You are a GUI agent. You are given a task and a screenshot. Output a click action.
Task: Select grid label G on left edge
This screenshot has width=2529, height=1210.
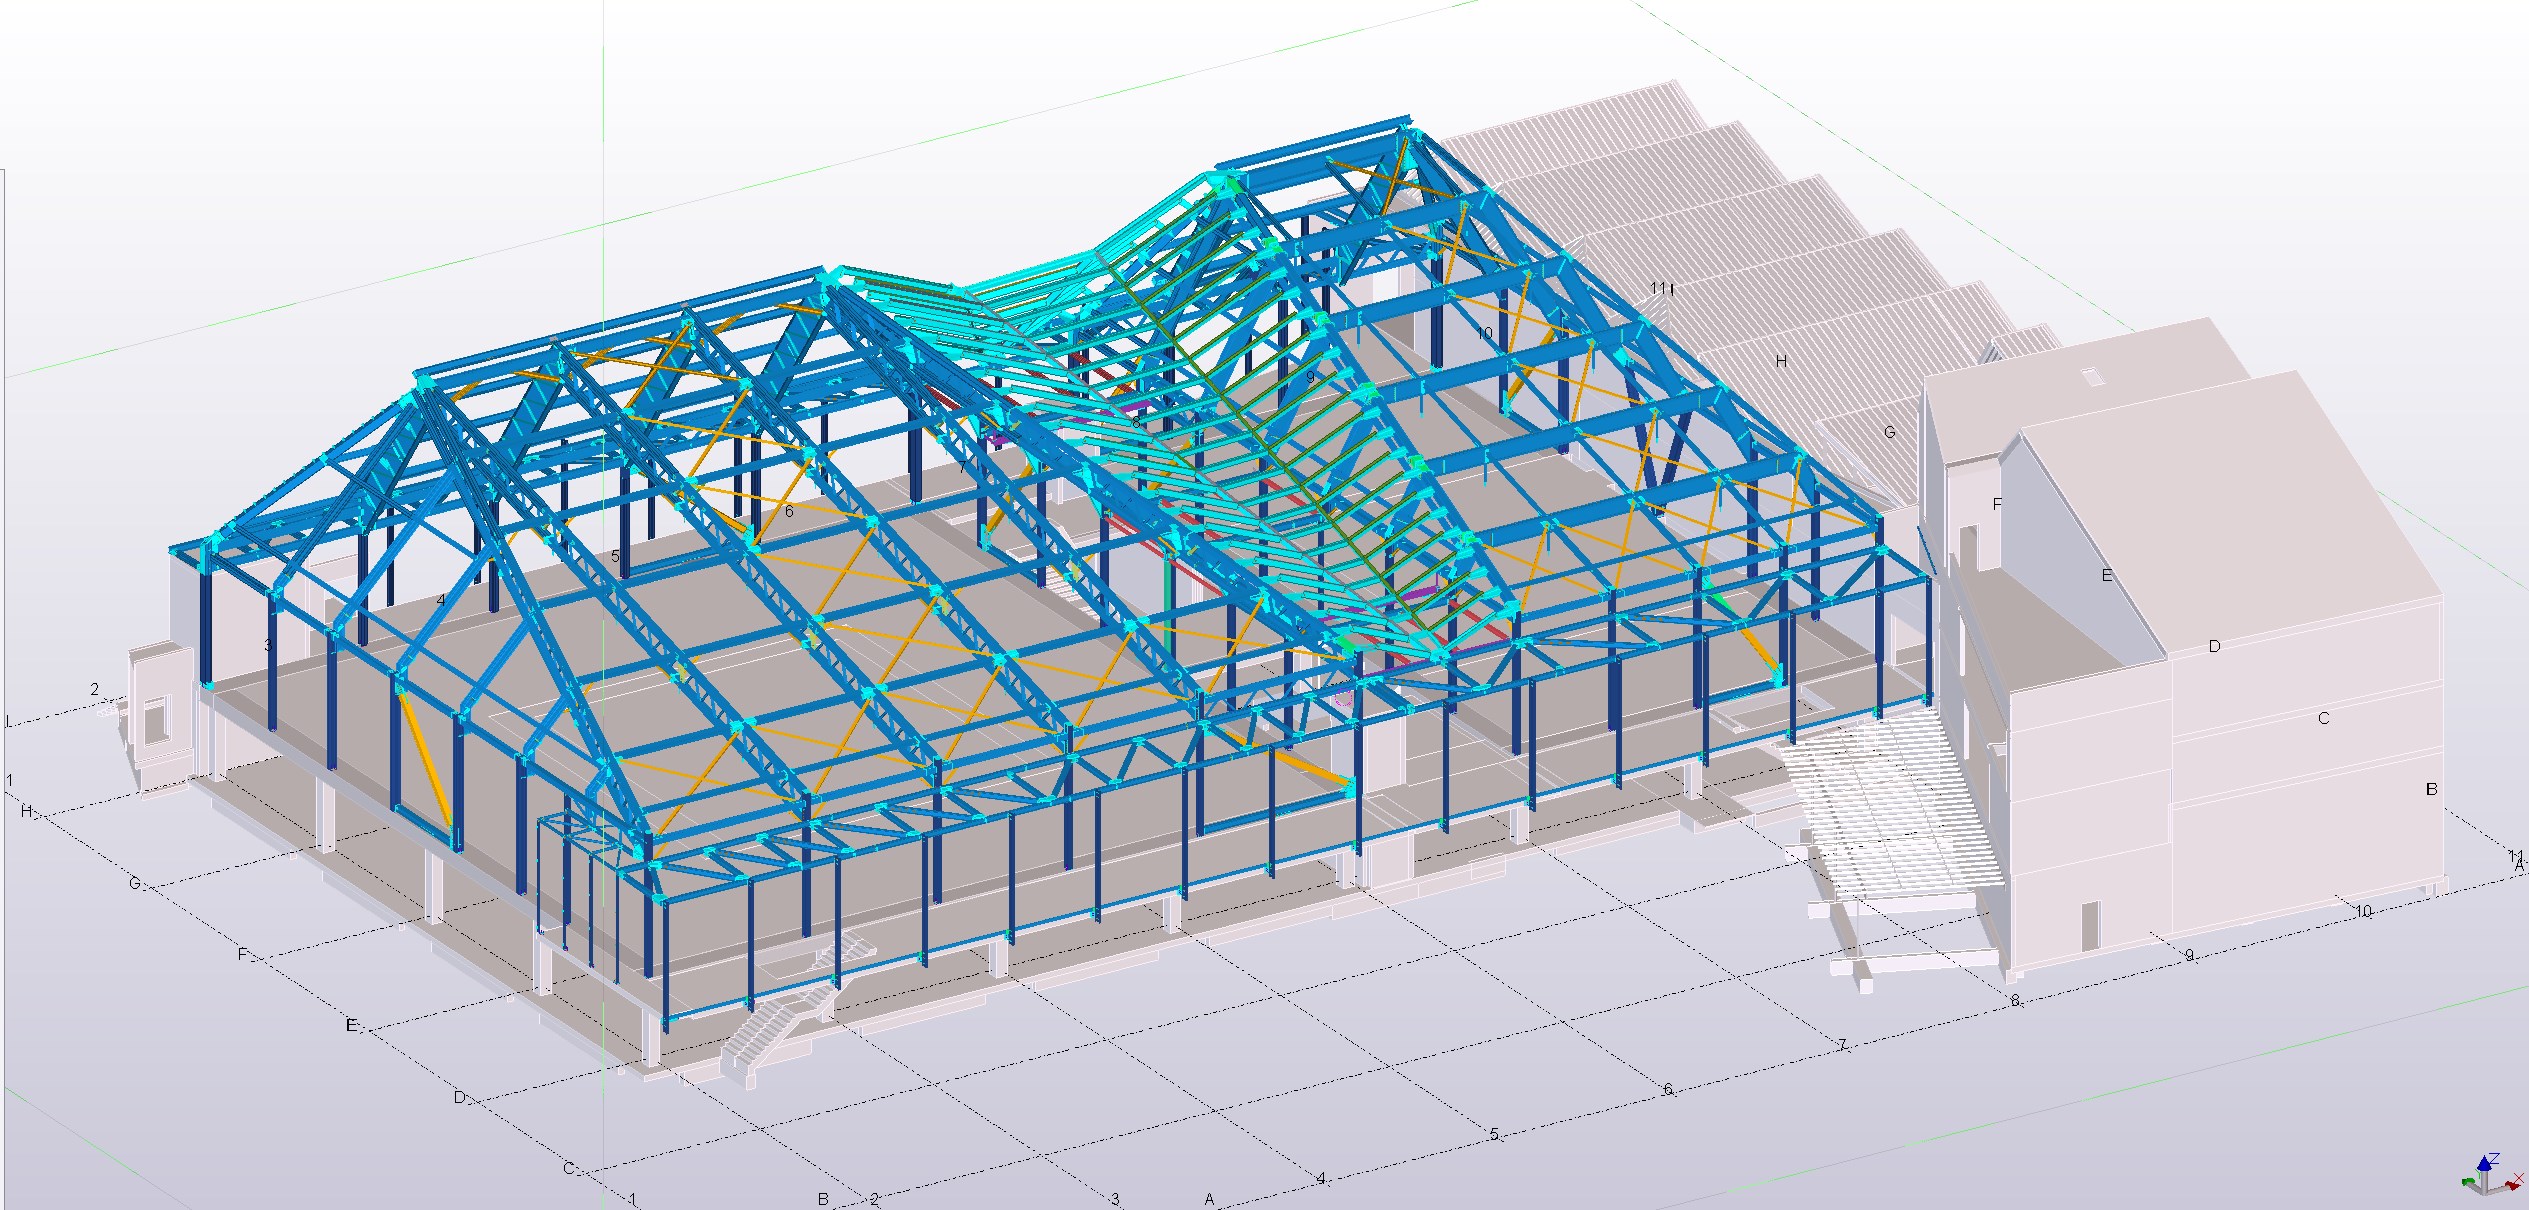point(135,884)
